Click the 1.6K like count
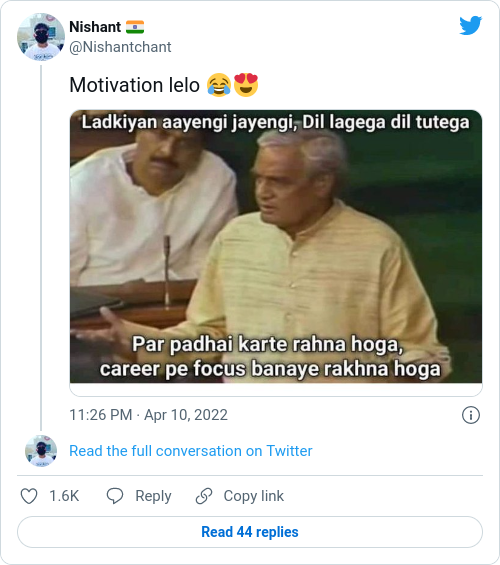 64,496
